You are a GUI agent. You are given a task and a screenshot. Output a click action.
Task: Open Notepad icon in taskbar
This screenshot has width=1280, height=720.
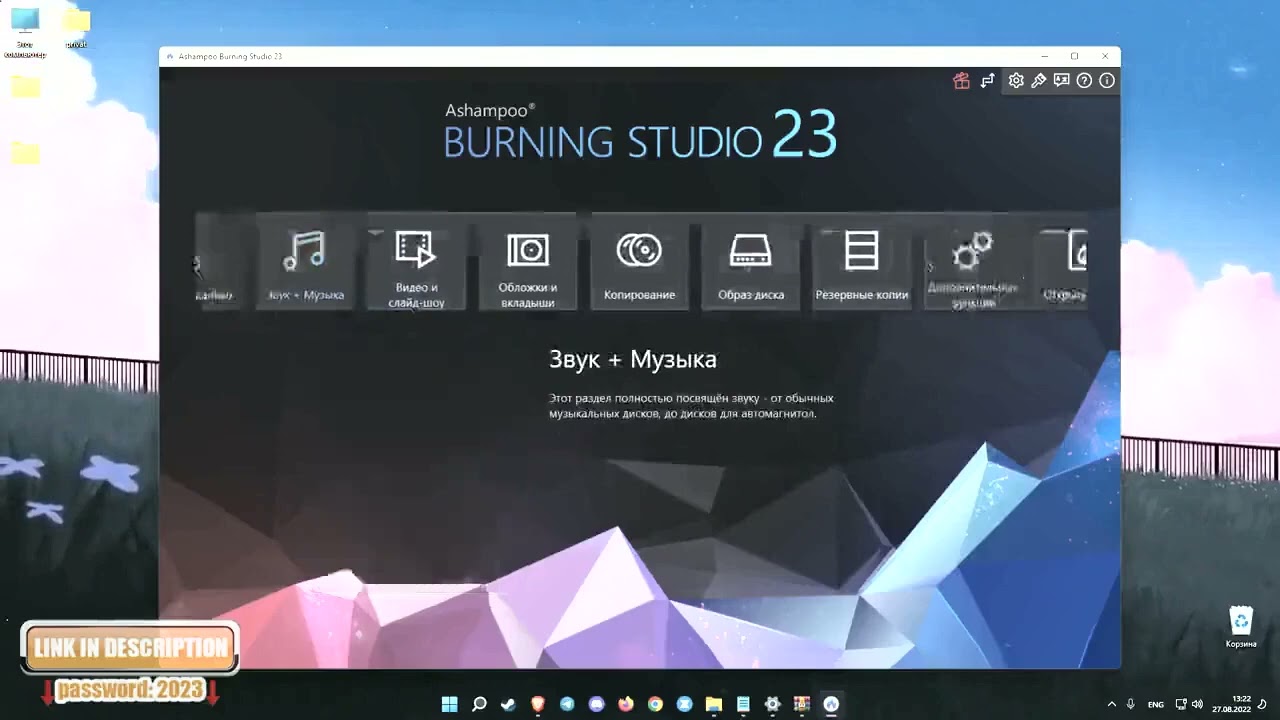(743, 704)
